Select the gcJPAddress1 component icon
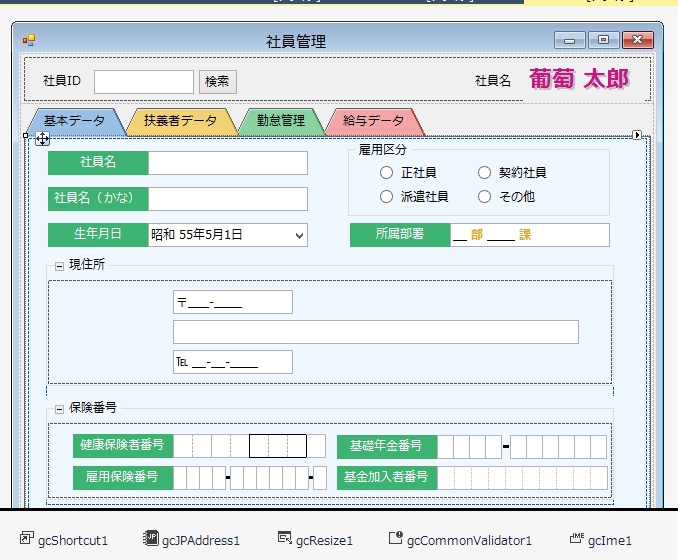 tap(150, 538)
